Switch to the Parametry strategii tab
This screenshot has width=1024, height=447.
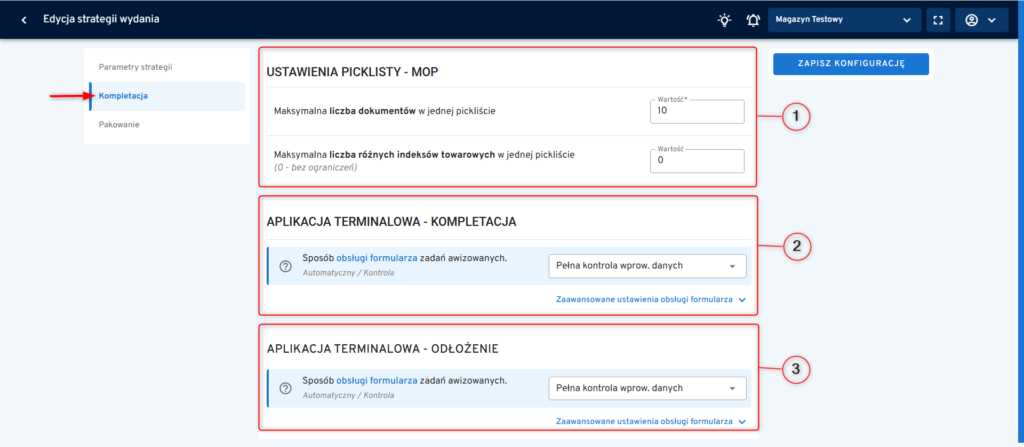pos(136,67)
